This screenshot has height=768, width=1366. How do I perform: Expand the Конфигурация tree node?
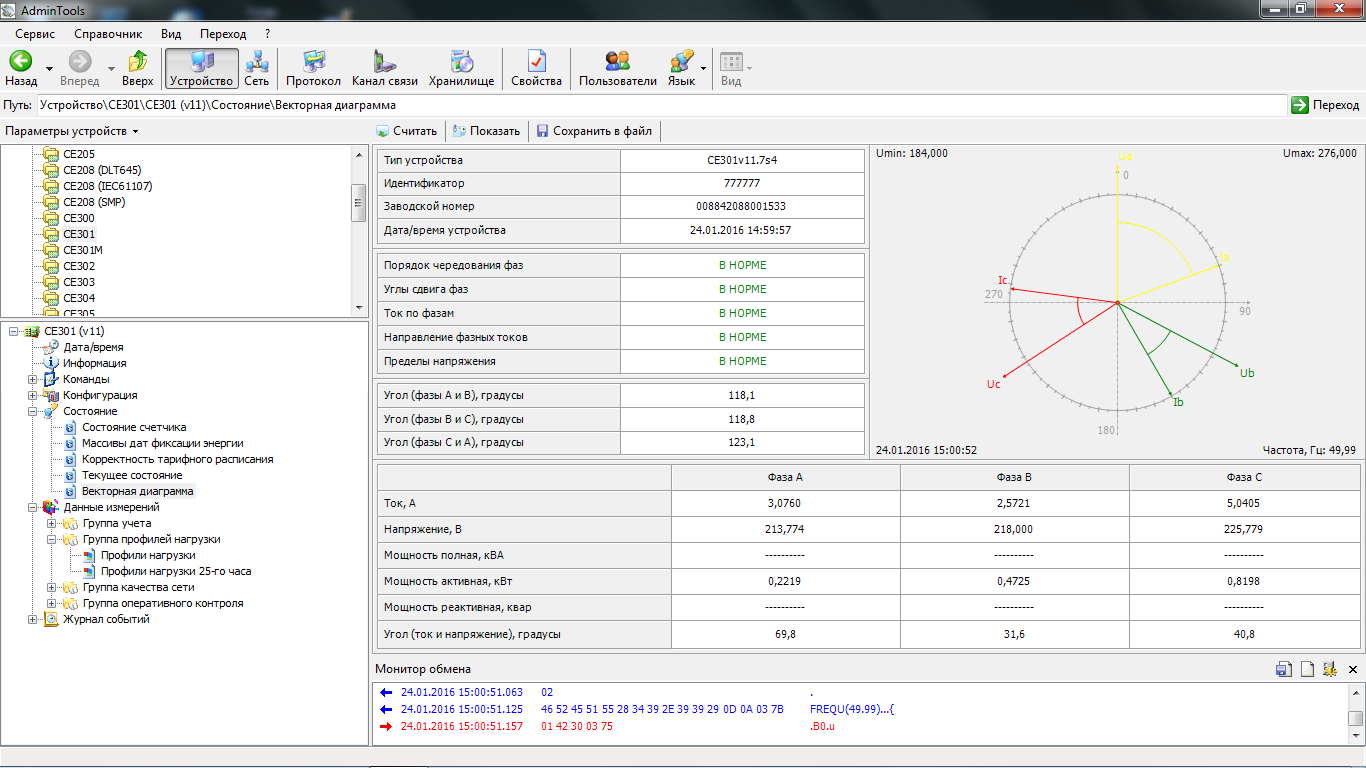point(33,395)
